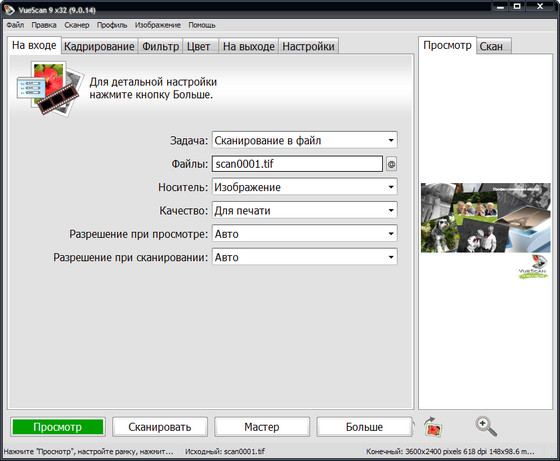The image size is (560, 461).
Task: Click the VueScan logo in the title bar
Action: click(9, 10)
